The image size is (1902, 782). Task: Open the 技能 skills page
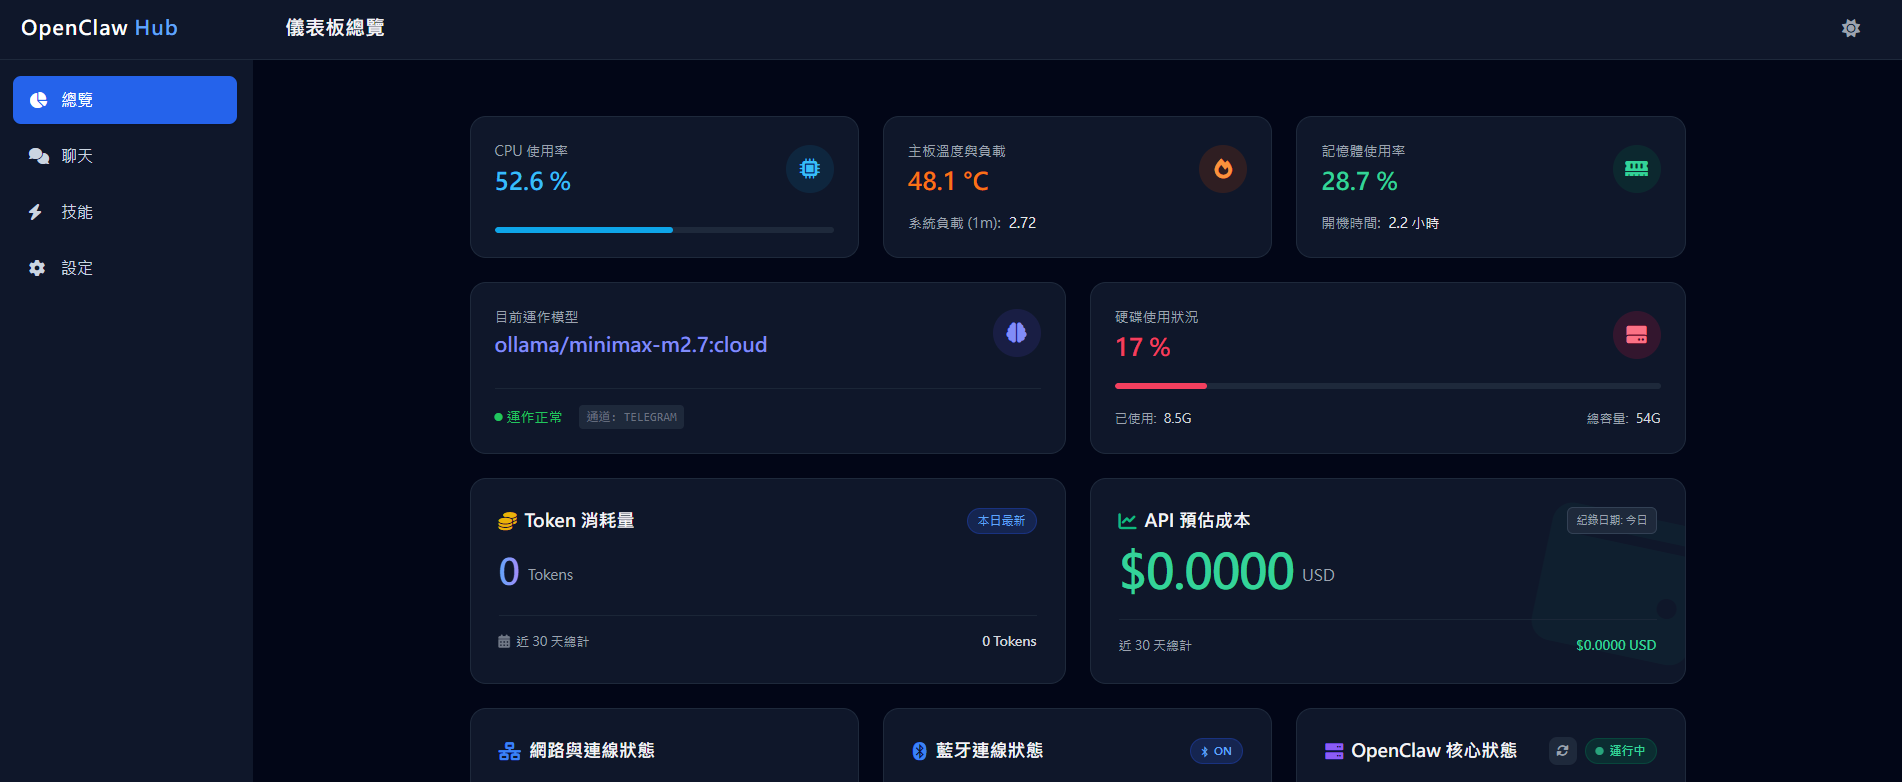point(125,212)
